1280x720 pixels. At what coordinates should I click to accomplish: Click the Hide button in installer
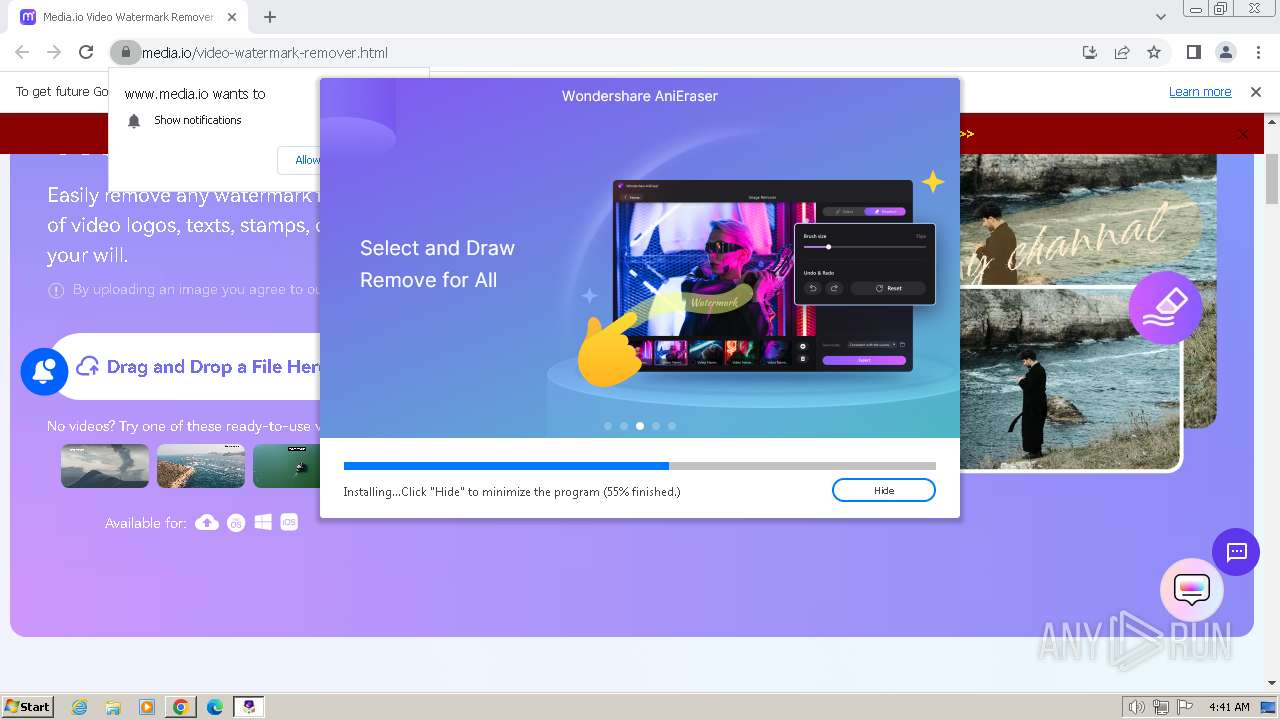click(883, 490)
